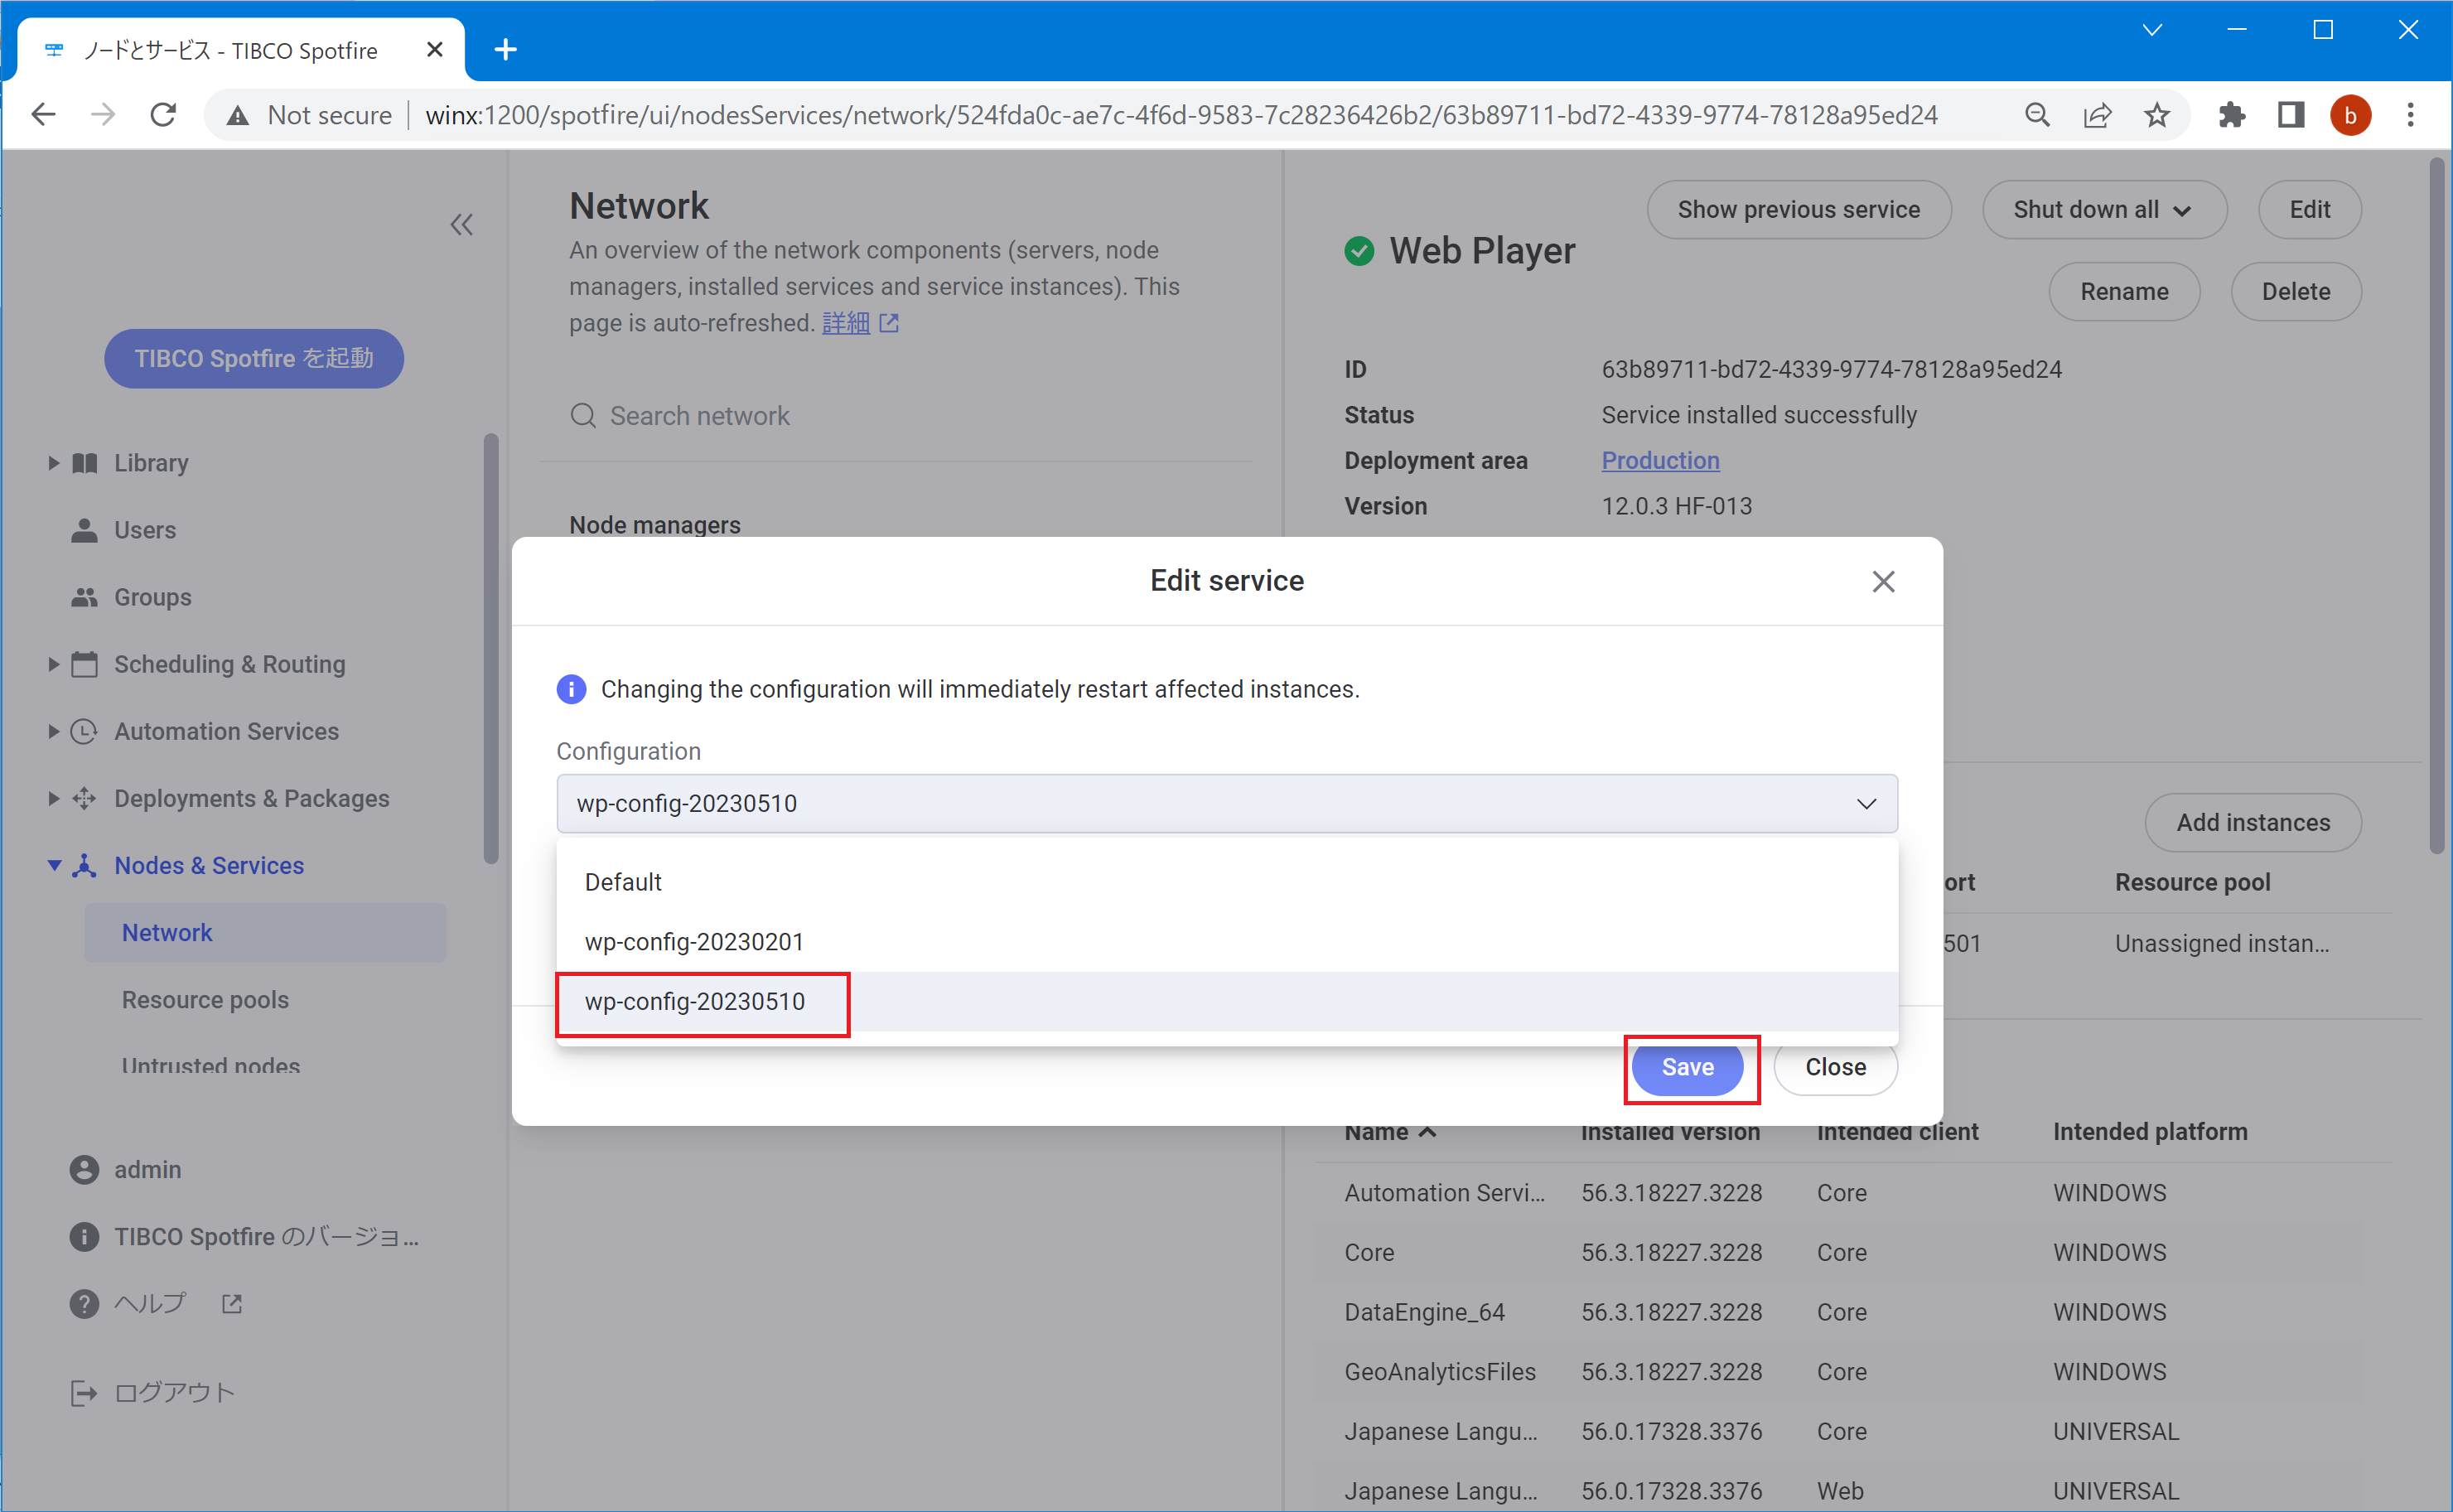
Task: Collapse the sidebar with double chevron
Action: [x=461, y=224]
